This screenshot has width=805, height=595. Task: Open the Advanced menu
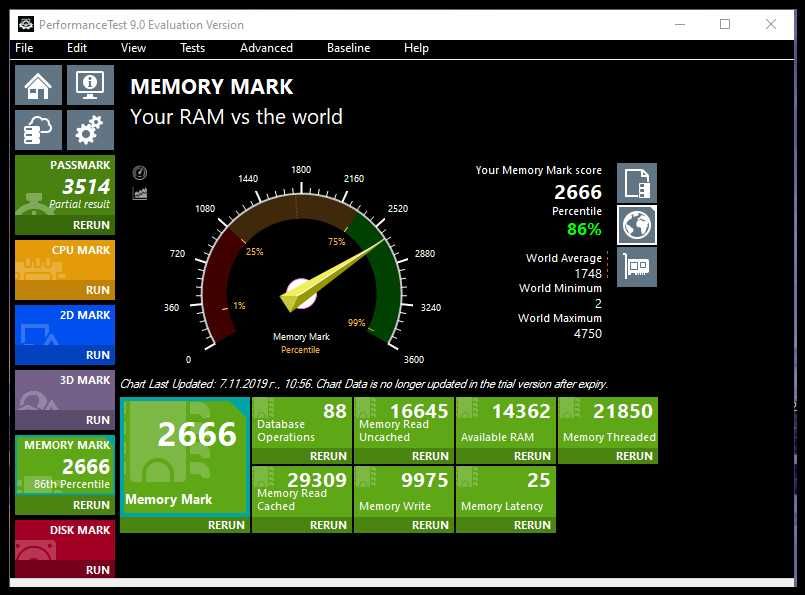click(x=266, y=48)
